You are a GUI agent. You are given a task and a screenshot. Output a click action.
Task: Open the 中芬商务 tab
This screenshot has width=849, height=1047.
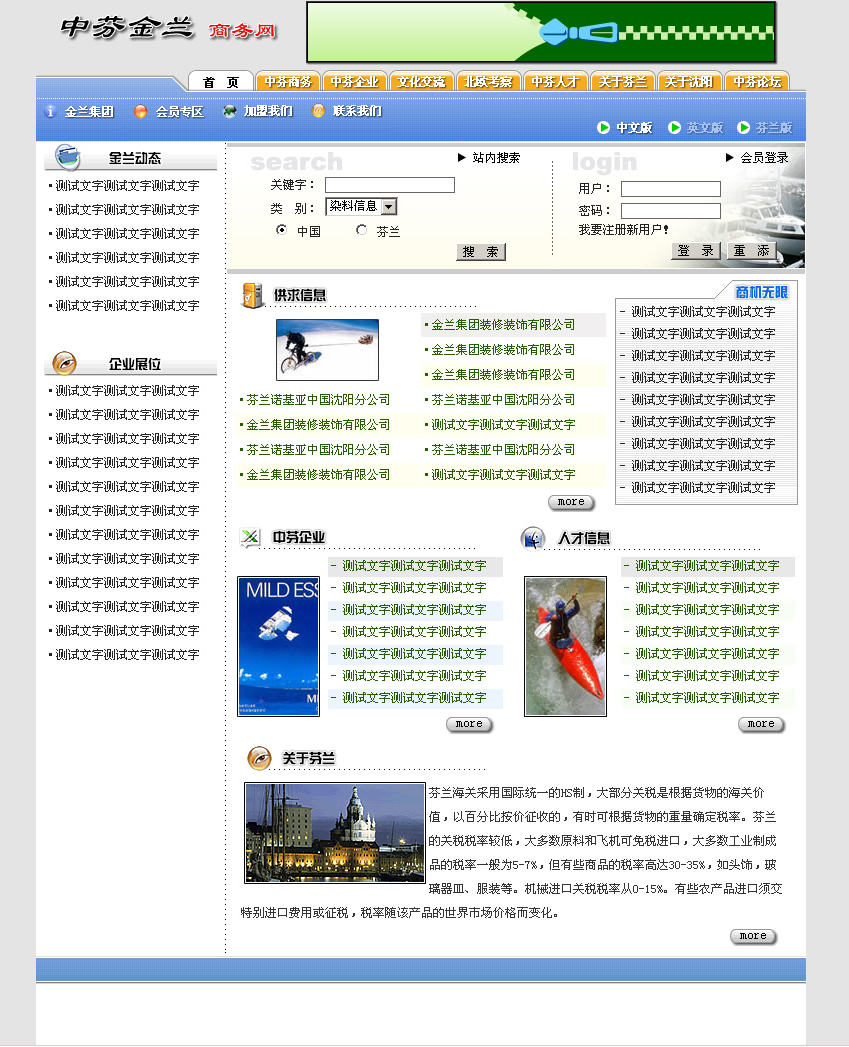[x=288, y=81]
